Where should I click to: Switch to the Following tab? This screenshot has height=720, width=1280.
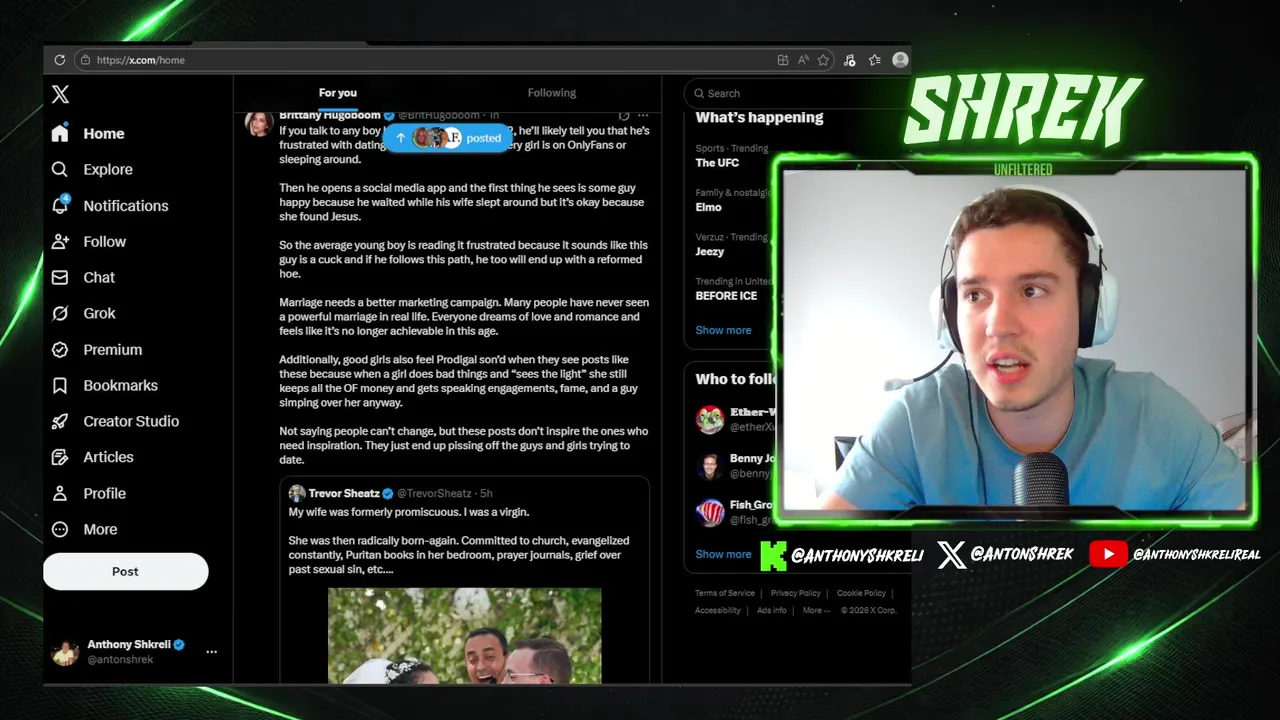click(x=552, y=93)
